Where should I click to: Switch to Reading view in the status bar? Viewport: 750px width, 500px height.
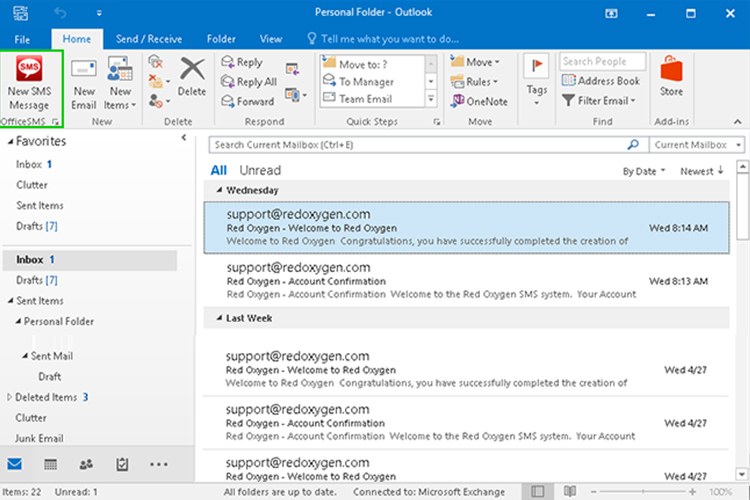pos(570,491)
